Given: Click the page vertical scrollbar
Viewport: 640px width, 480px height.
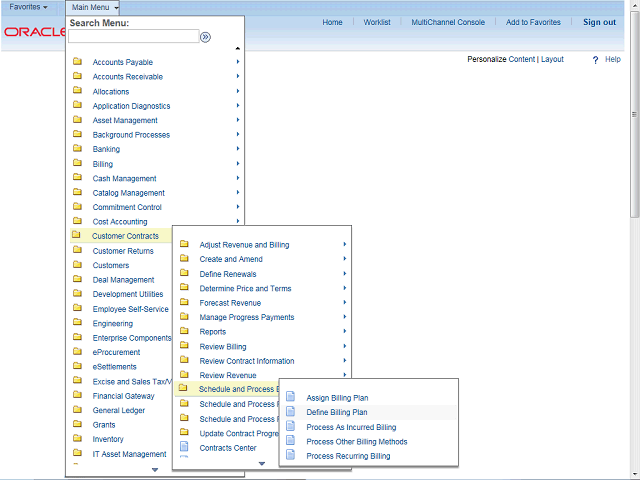Looking at the screenshot, I should point(634,240).
